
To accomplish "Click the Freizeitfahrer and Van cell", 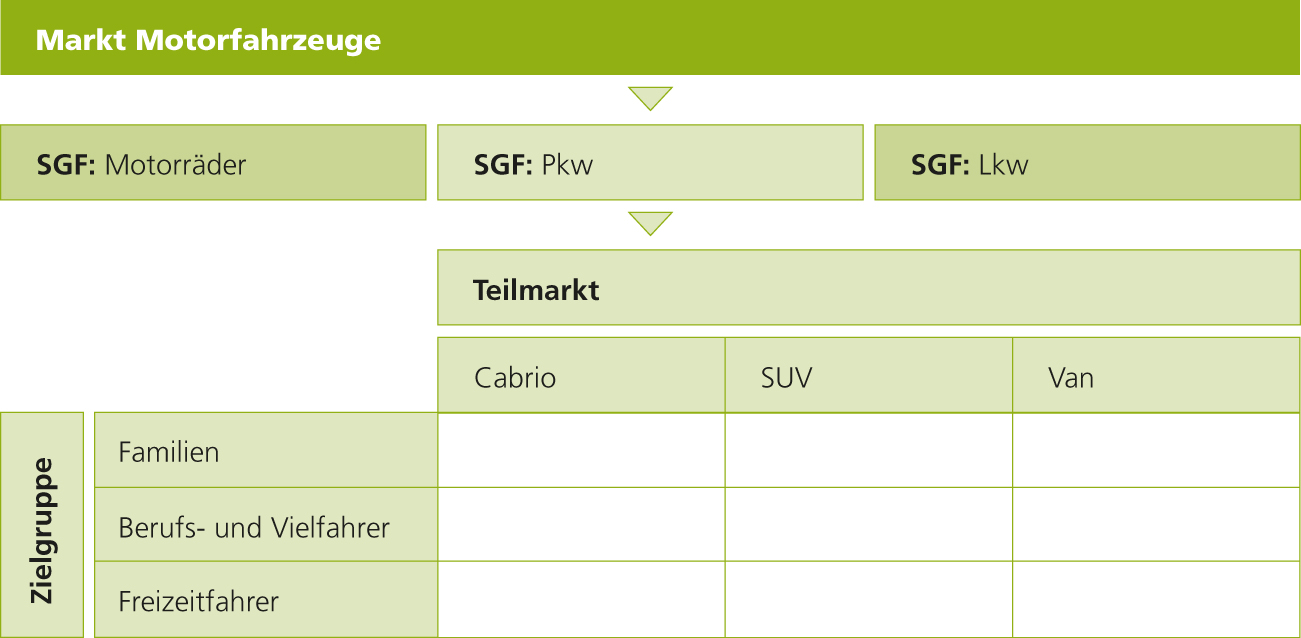I will [1156, 600].
